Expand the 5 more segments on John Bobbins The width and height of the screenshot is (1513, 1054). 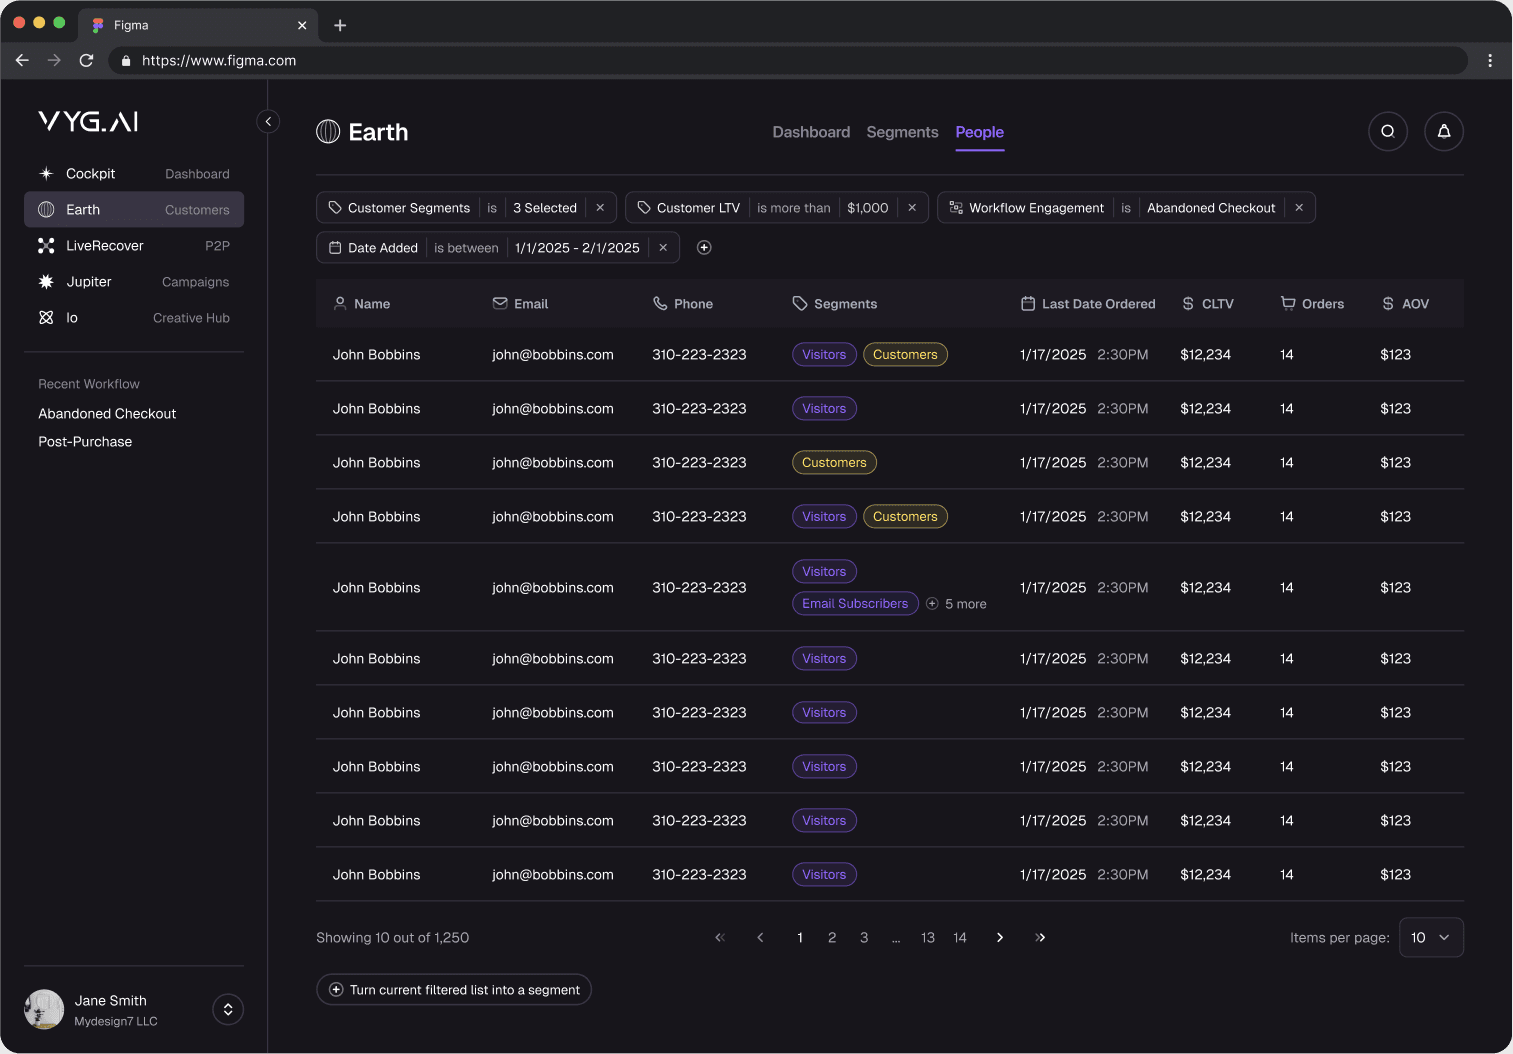(x=956, y=603)
